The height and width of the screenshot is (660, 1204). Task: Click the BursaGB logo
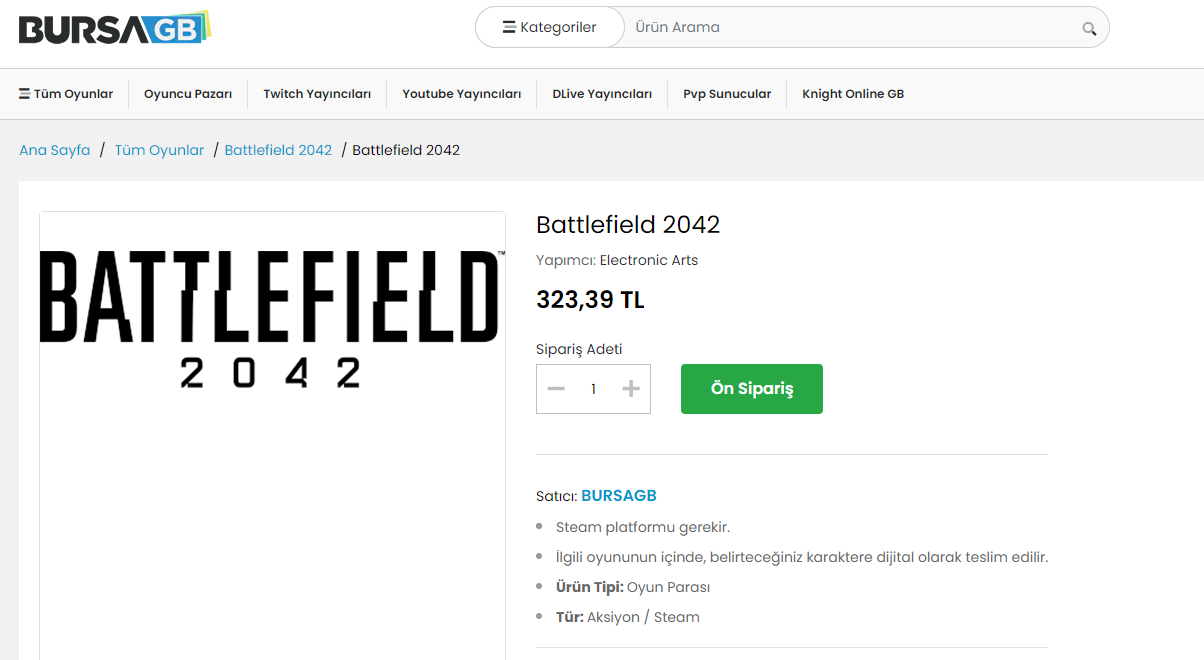coord(114,28)
